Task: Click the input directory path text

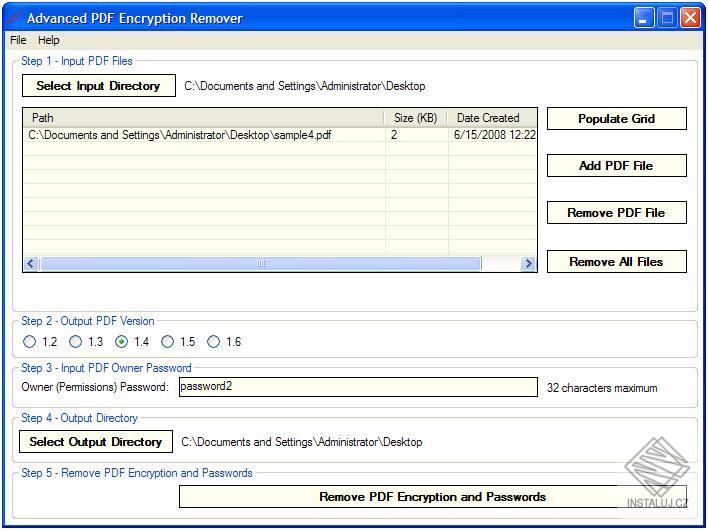Action: point(305,86)
